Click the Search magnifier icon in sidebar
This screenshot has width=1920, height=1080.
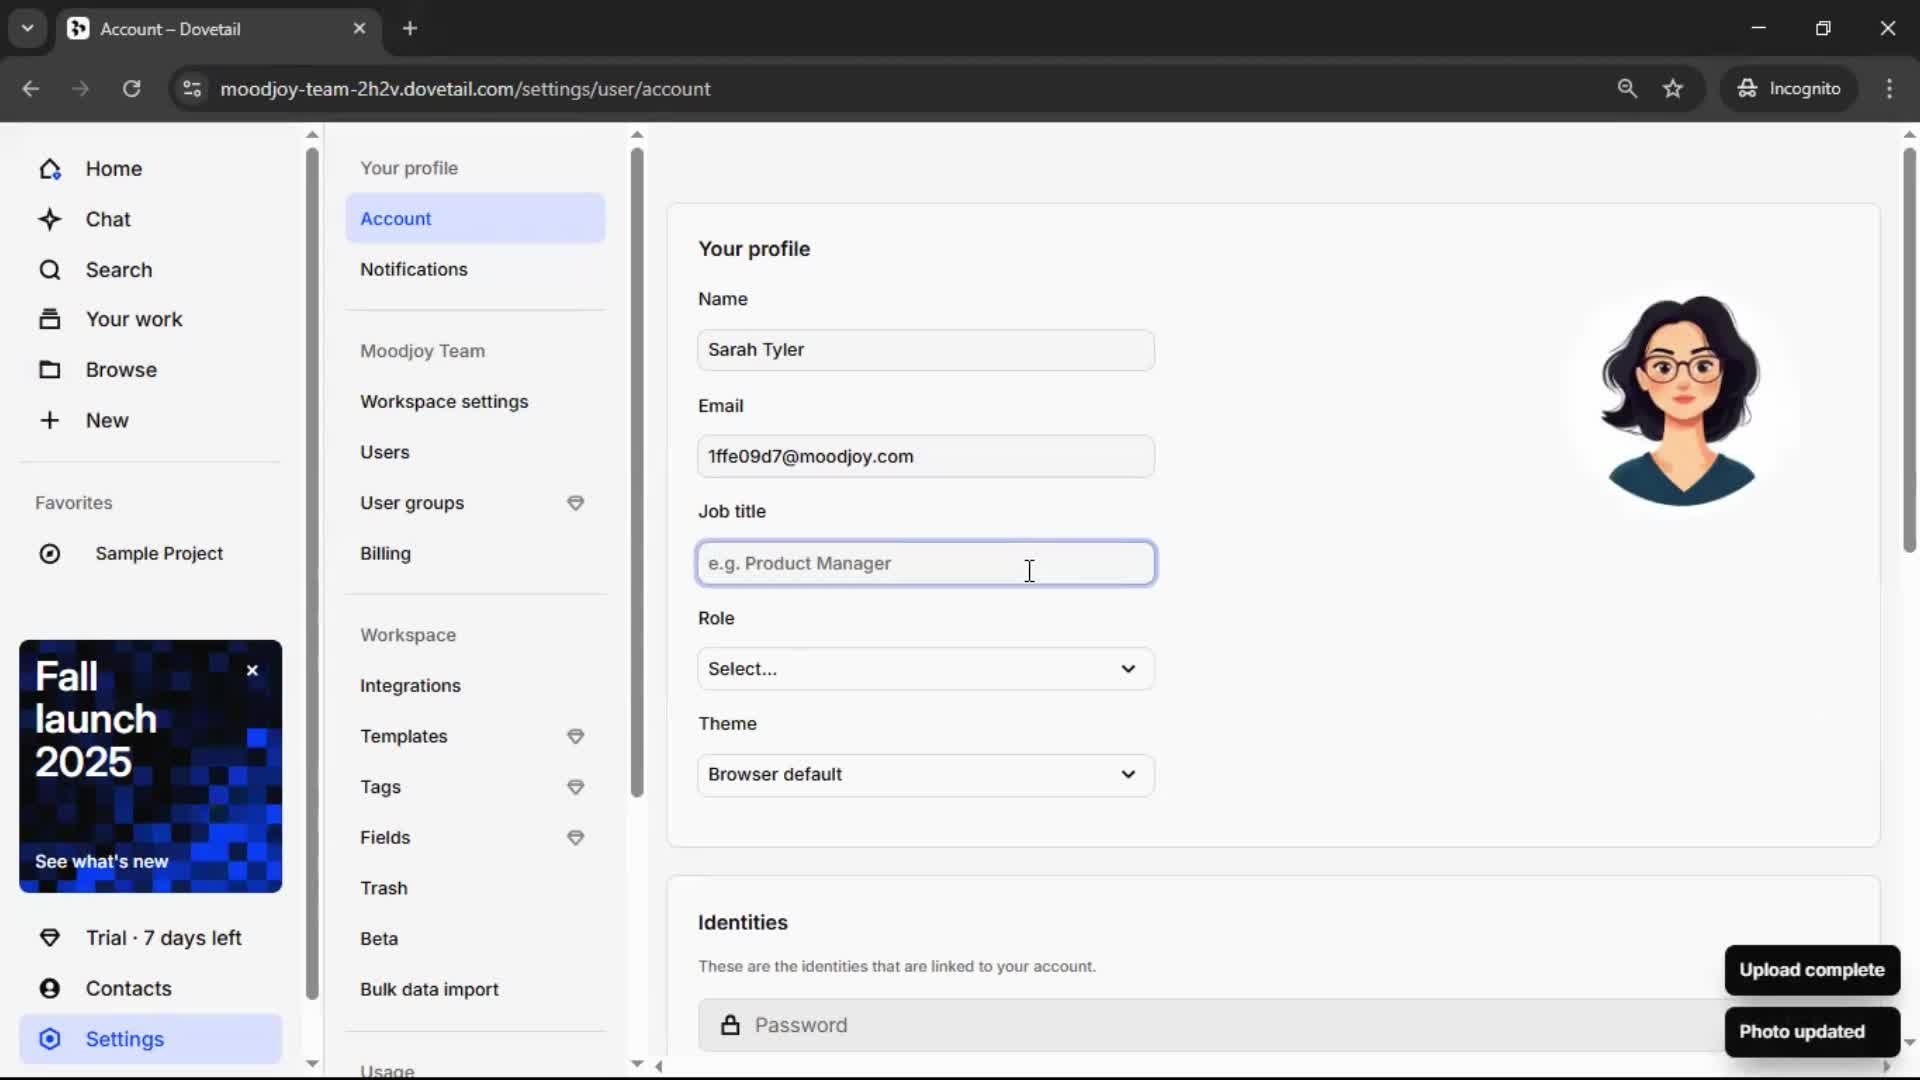50,270
